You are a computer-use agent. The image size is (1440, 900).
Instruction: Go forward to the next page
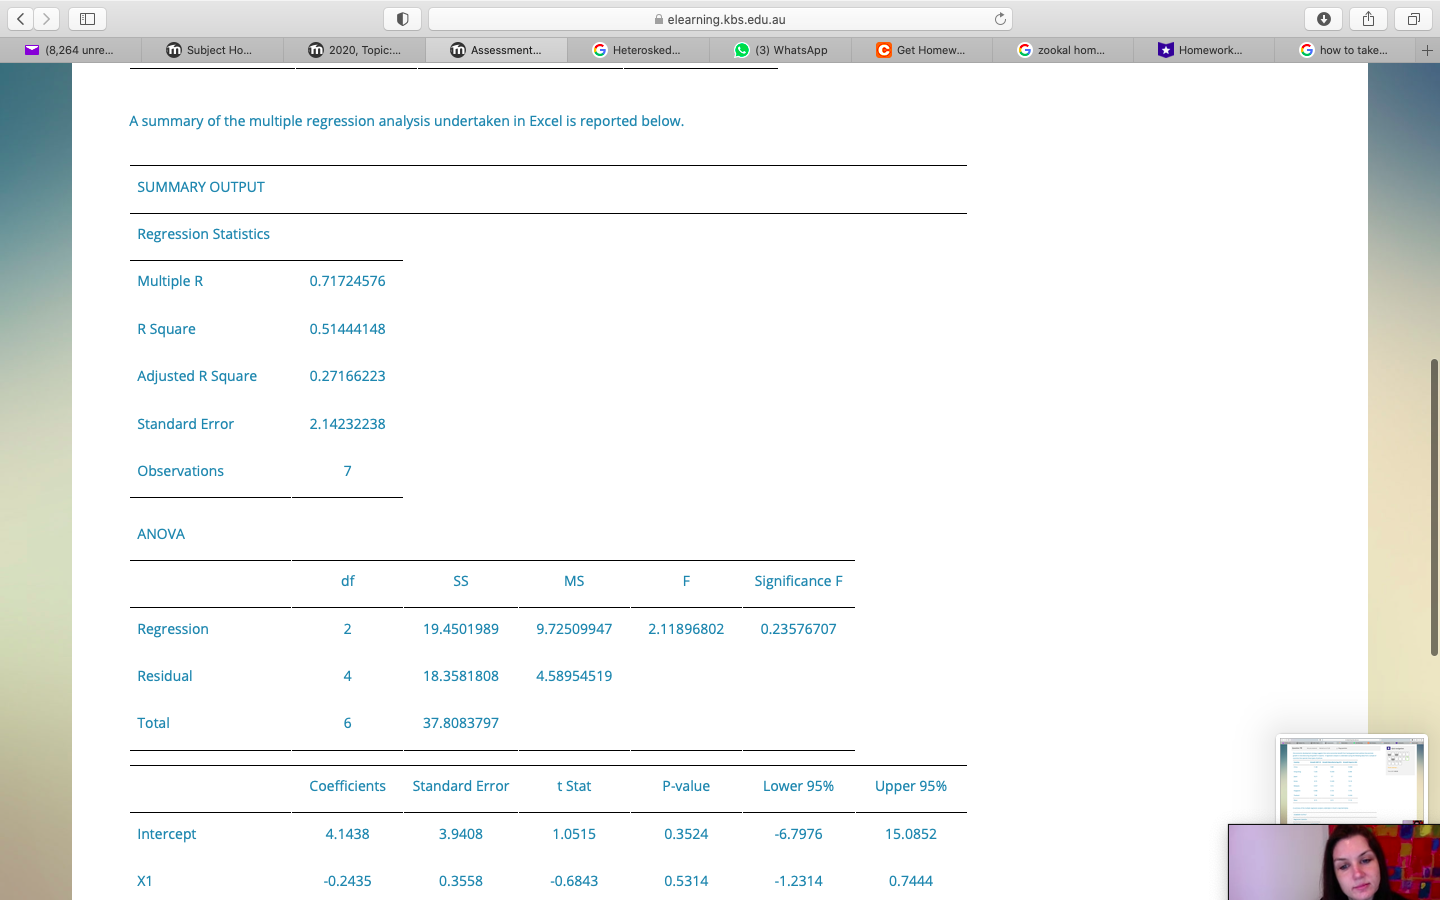pos(46,19)
